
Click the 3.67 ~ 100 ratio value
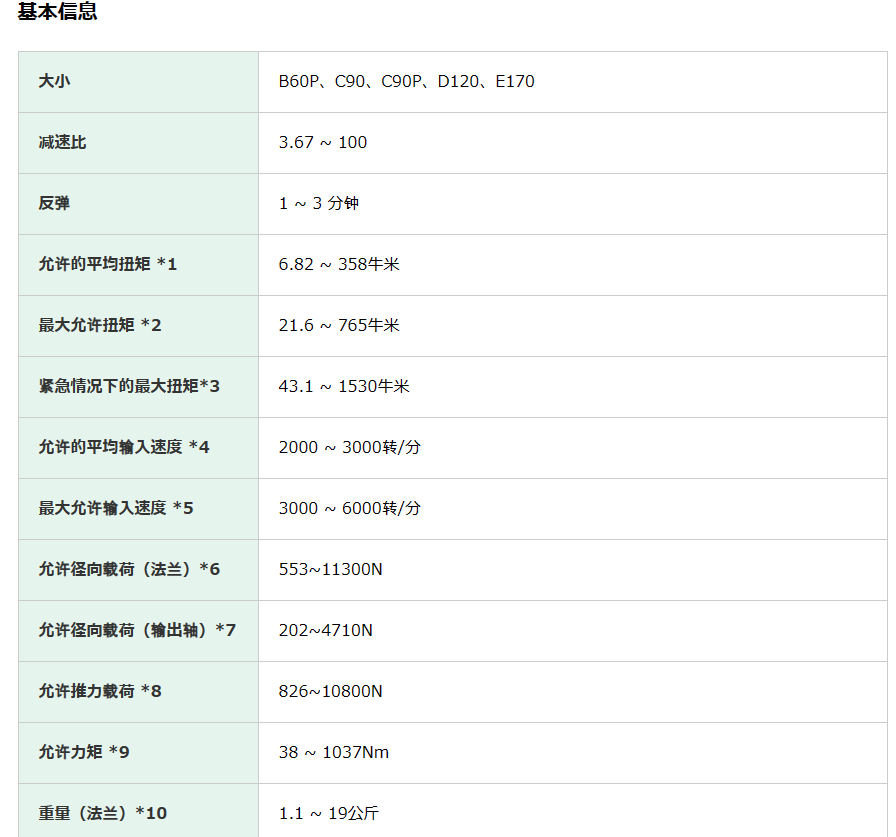[323, 142]
